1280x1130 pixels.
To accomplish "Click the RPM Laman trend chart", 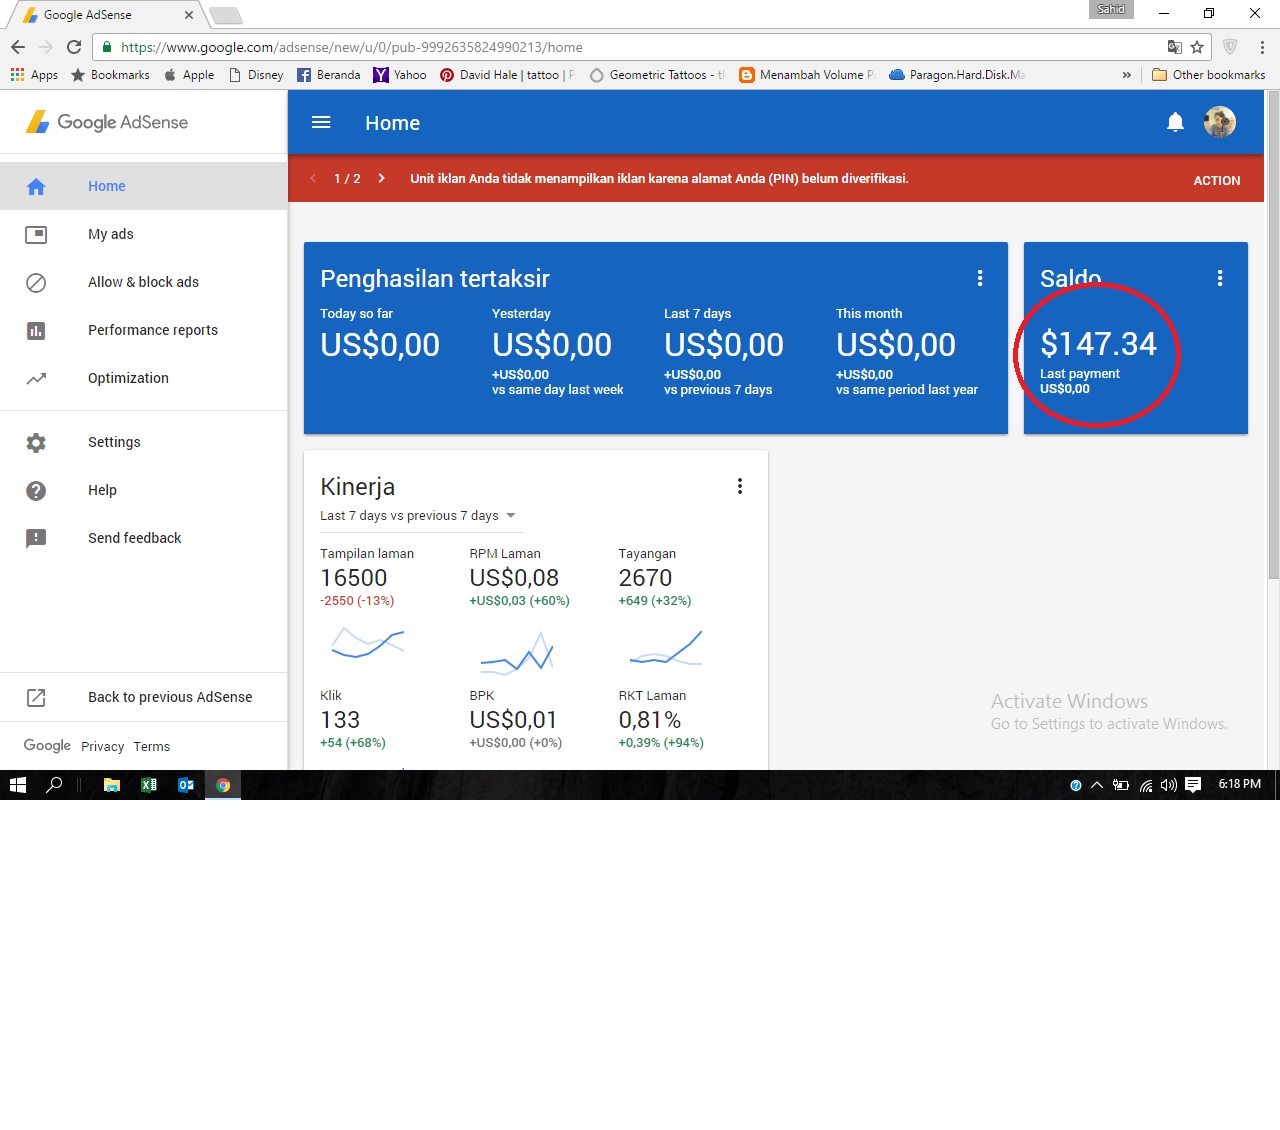I will coord(517,652).
